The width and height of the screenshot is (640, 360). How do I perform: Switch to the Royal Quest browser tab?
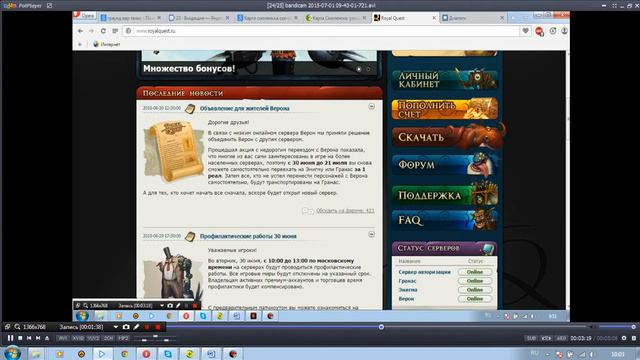click(405, 18)
